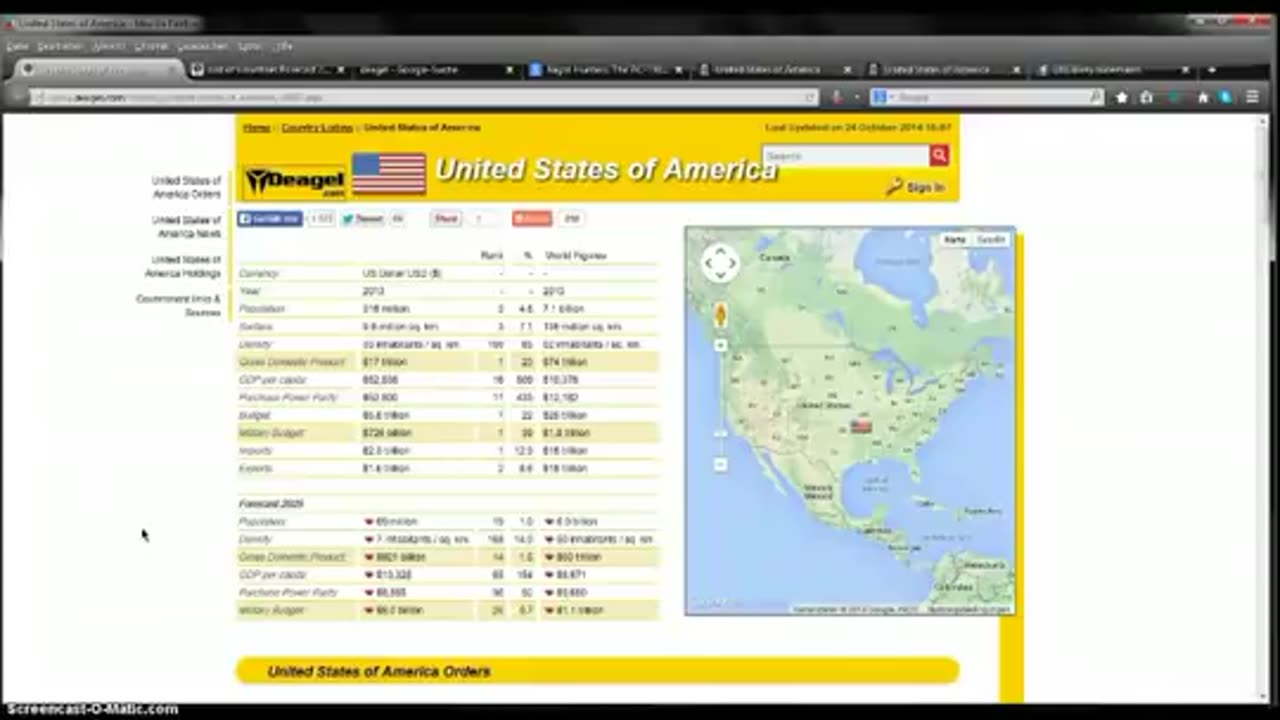Click the 'United States of America Orders' section header
This screenshot has height=720, width=1280.
click(x=597, y=671)
